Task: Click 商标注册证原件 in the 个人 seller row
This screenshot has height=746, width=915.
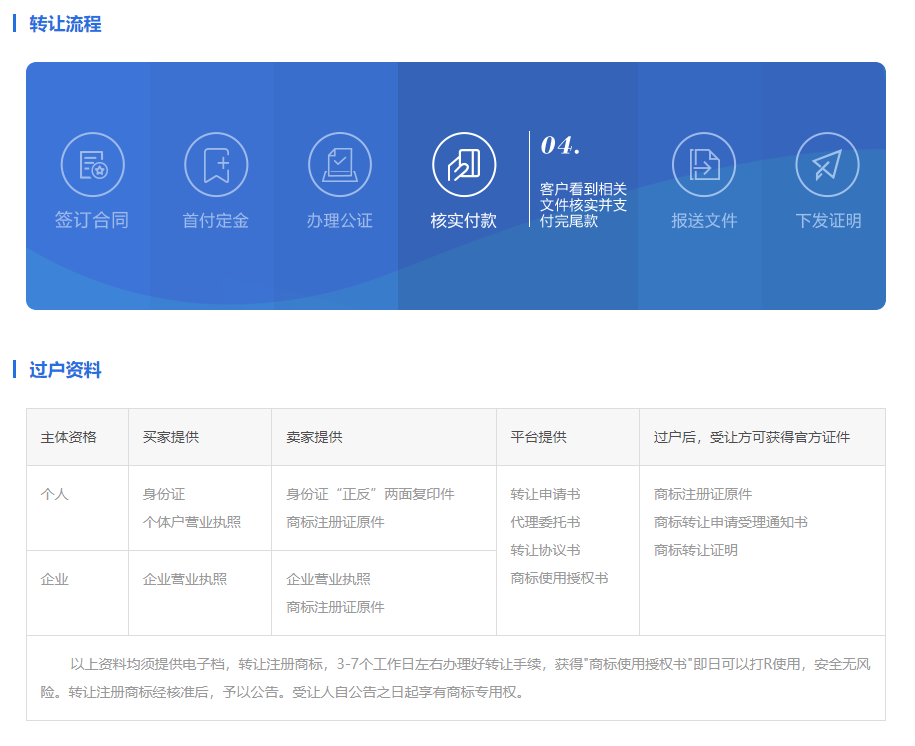Action: point(336,522)
